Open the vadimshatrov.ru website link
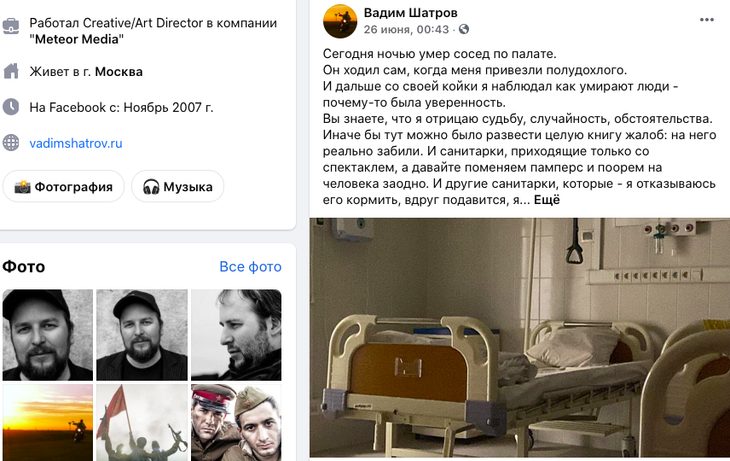This screenshot has height=461, width=730. point(76,143)
